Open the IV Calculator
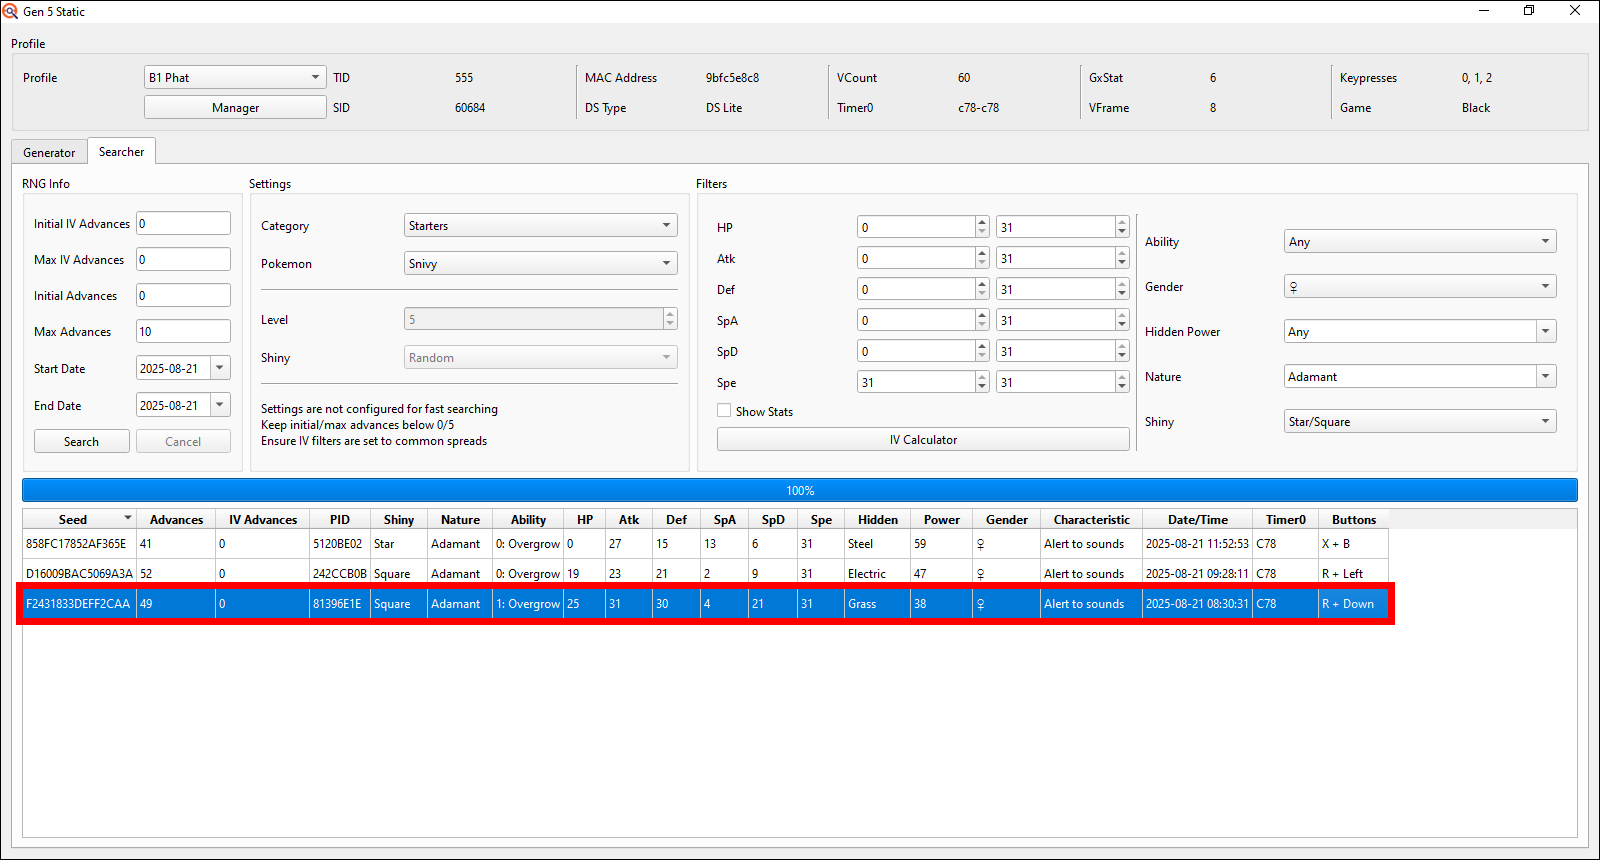Image resolution: width=1600 pixels, height=860 pixels. click(923, 440)
